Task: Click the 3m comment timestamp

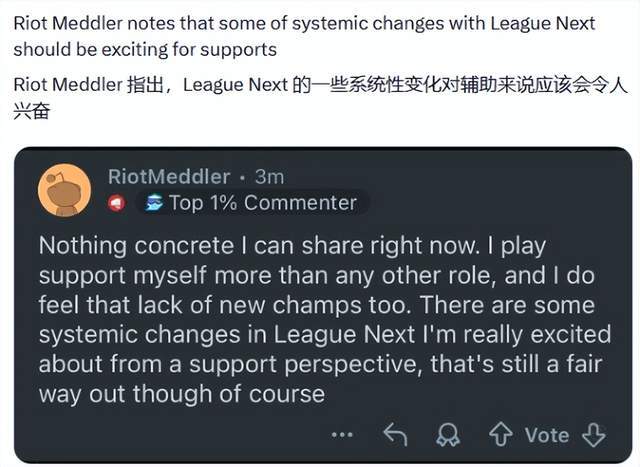Action: 269,176
